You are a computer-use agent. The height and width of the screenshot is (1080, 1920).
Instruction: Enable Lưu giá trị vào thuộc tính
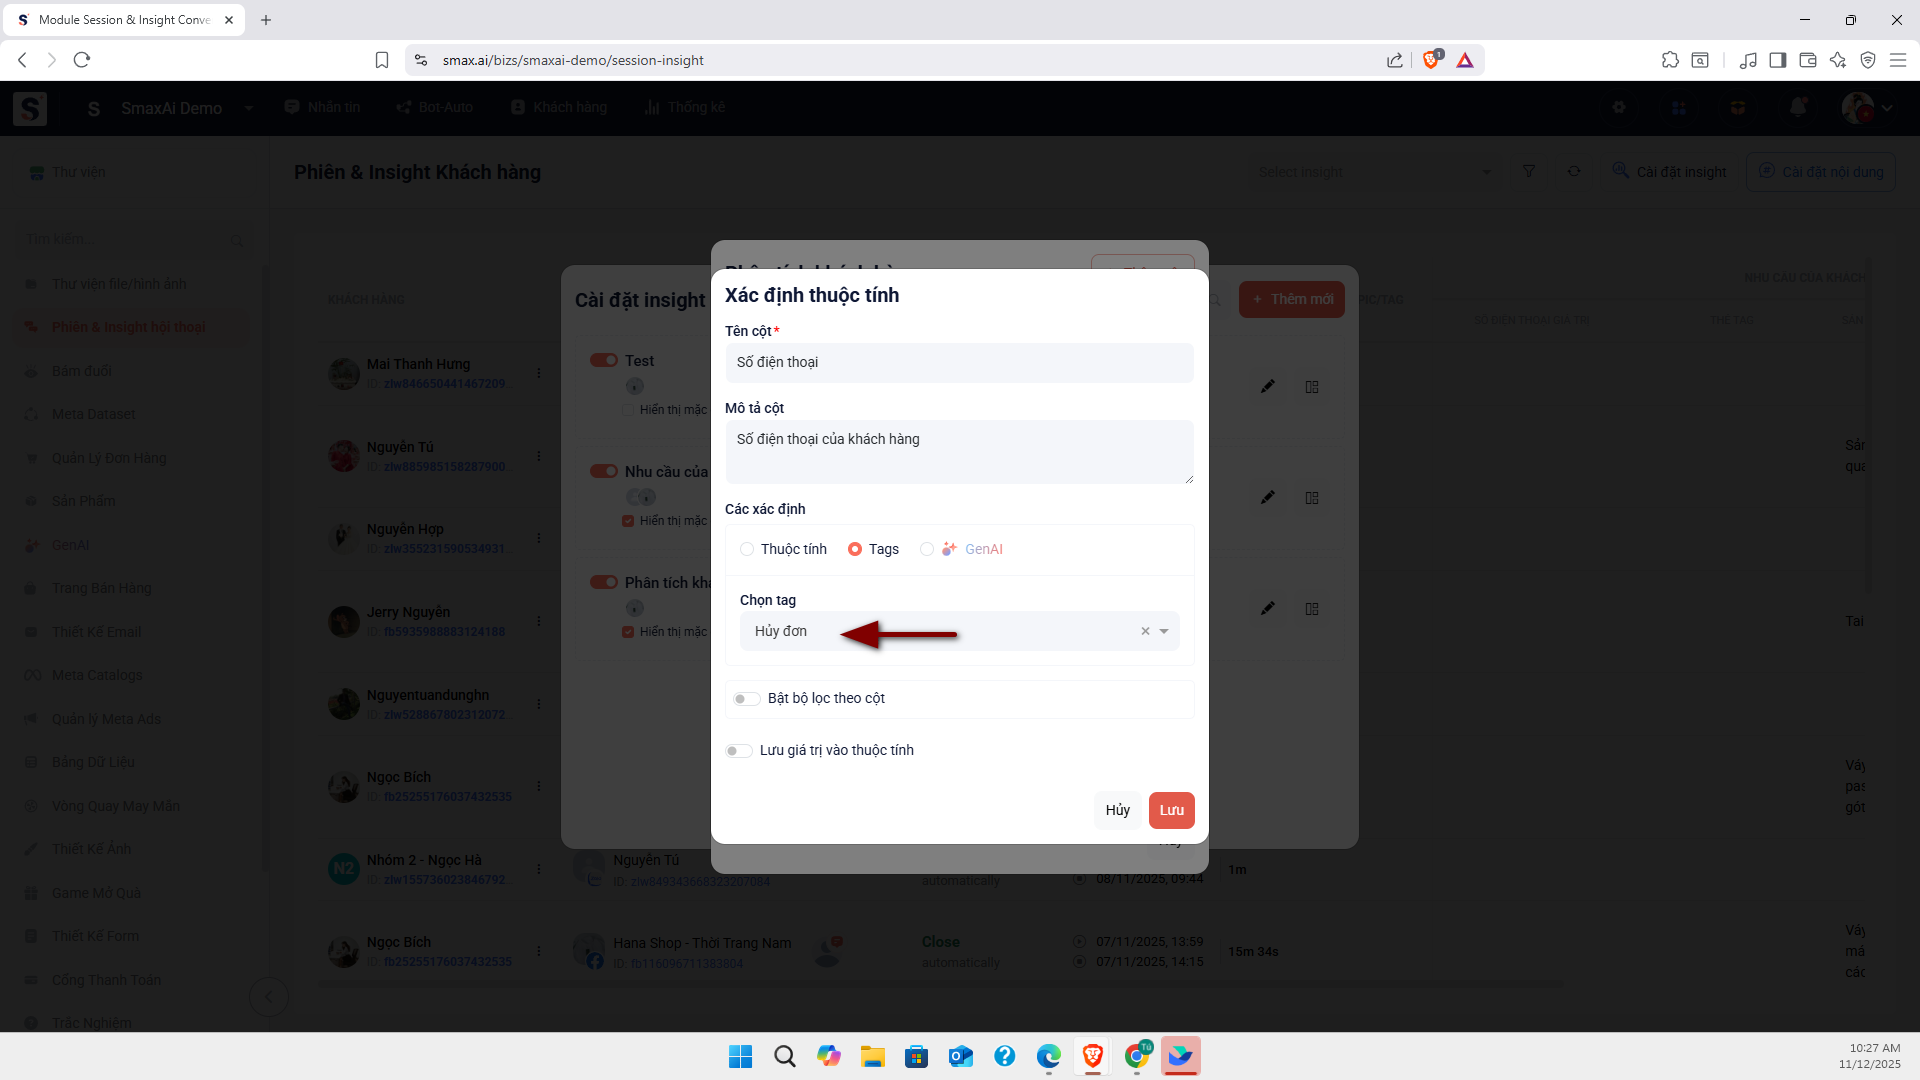tap(738, 751)
